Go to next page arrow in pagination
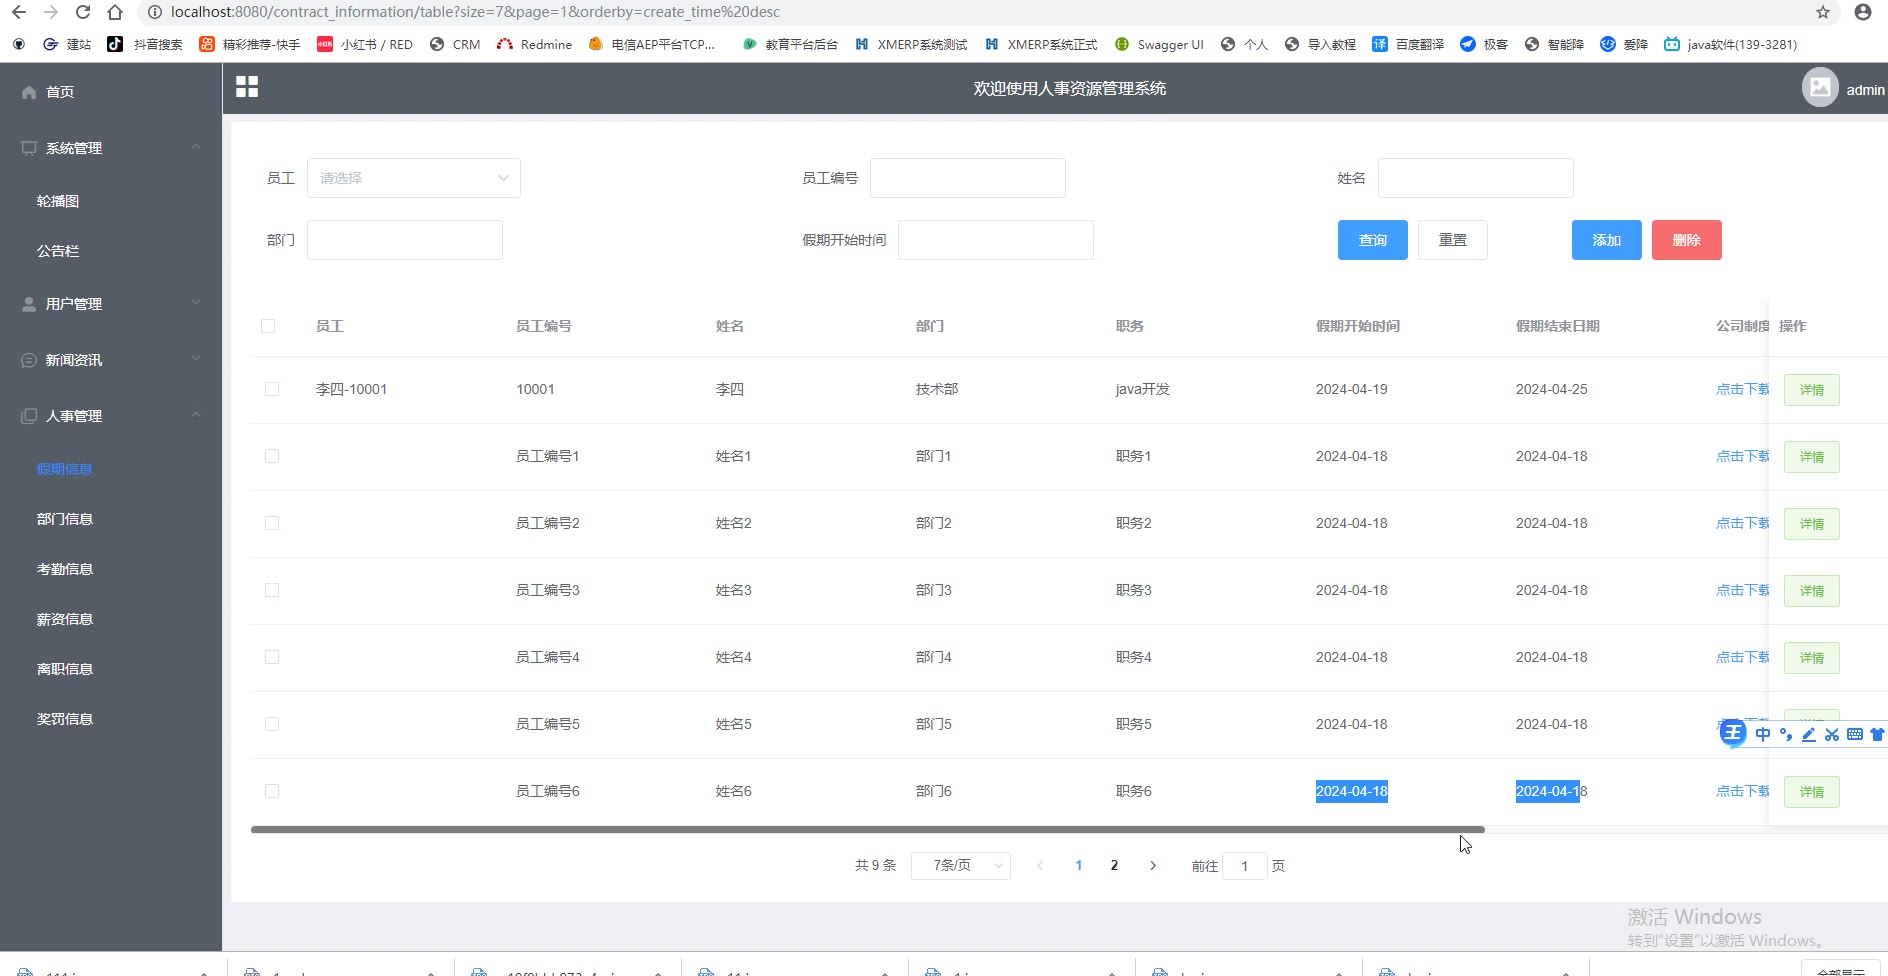 click(1153, 866)
